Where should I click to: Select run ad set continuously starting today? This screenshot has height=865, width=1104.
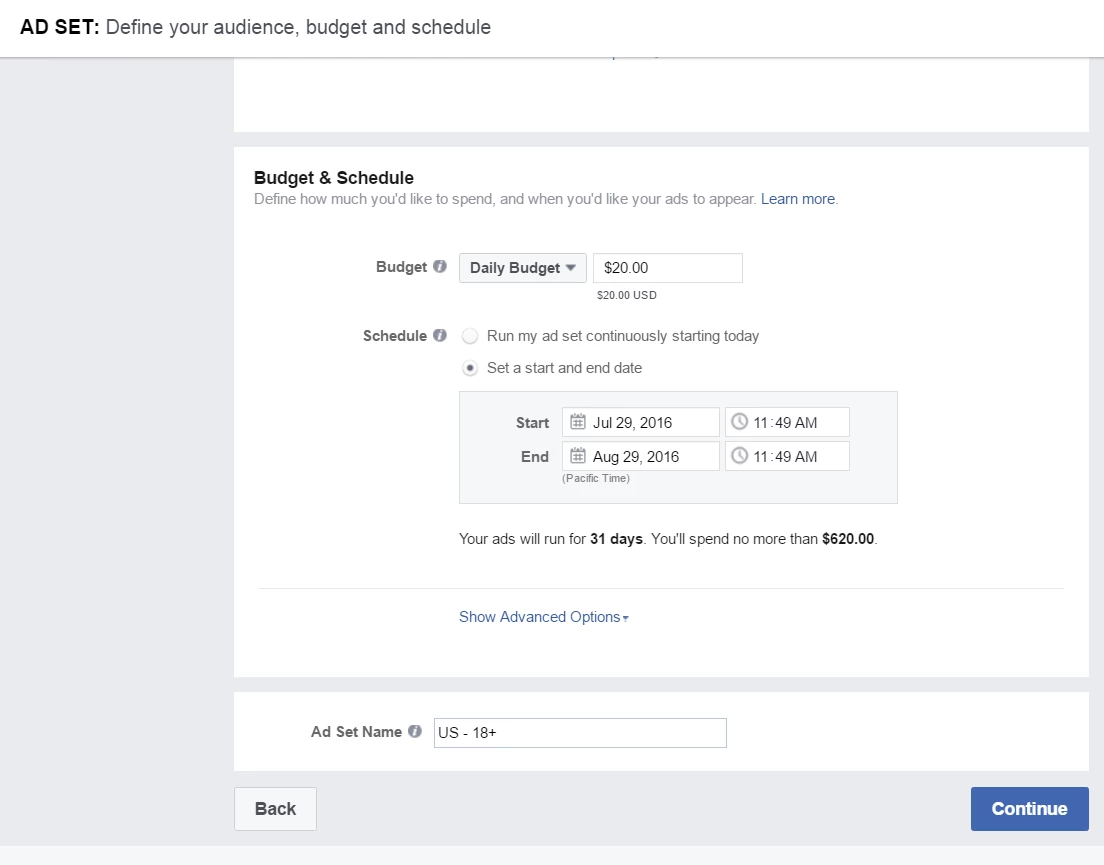[470, 336]
